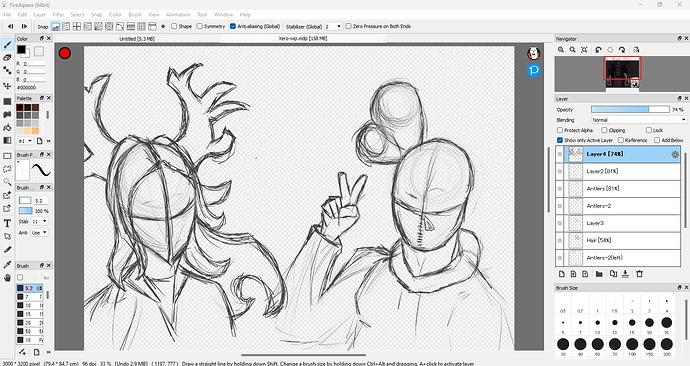Rotate the canvas right in Navigator
The width and height of the screenshot is (690, 366).
pyautogui.click(x=622, y=50)
